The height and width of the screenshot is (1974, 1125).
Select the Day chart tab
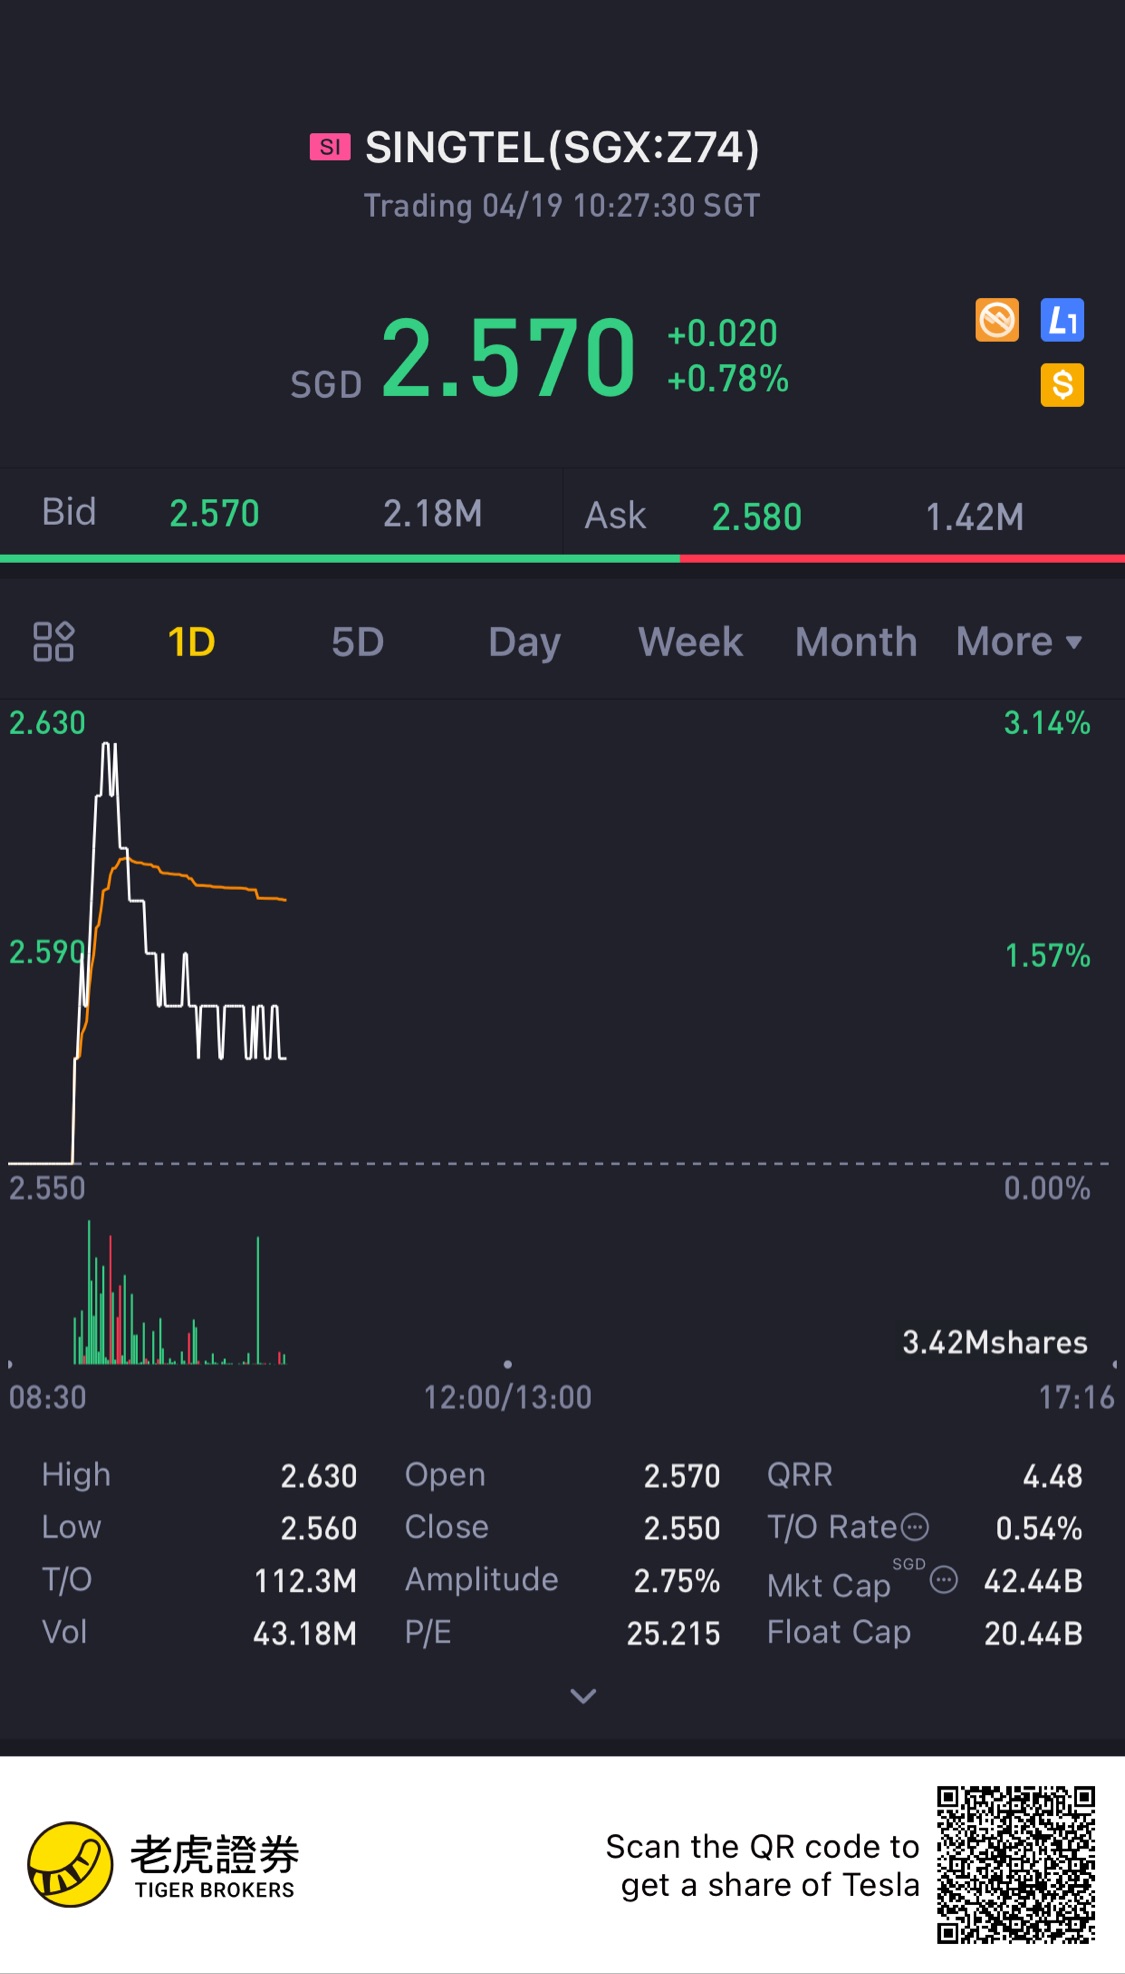(524, 642)
